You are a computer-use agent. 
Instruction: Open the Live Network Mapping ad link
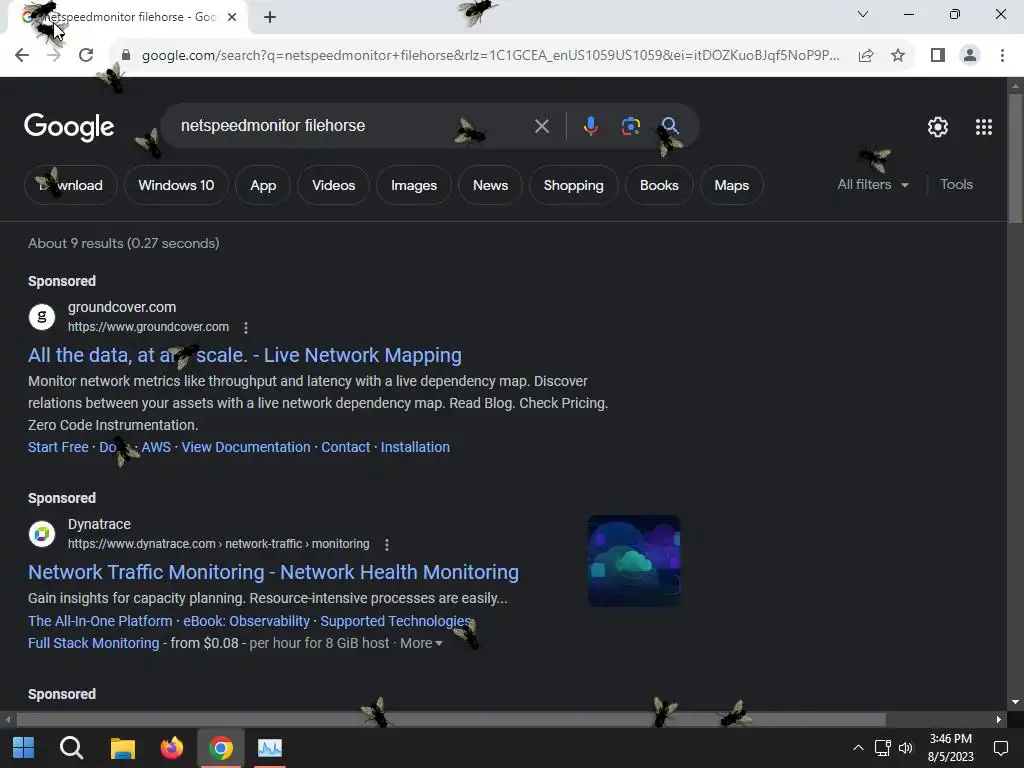pyautogui.click(x=245, y=355)
